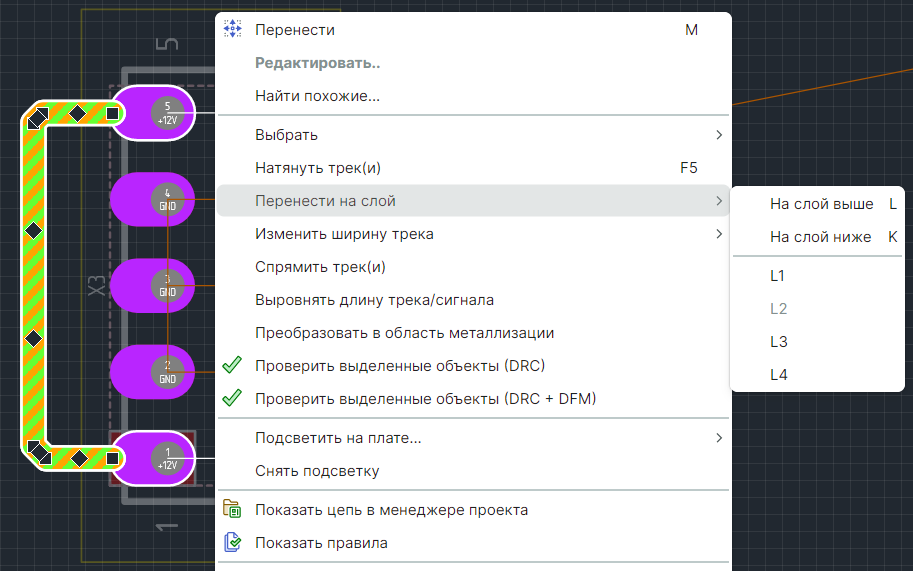Select Выровнять длину трека/сигнала
The image size is (913, 571).
473,300
